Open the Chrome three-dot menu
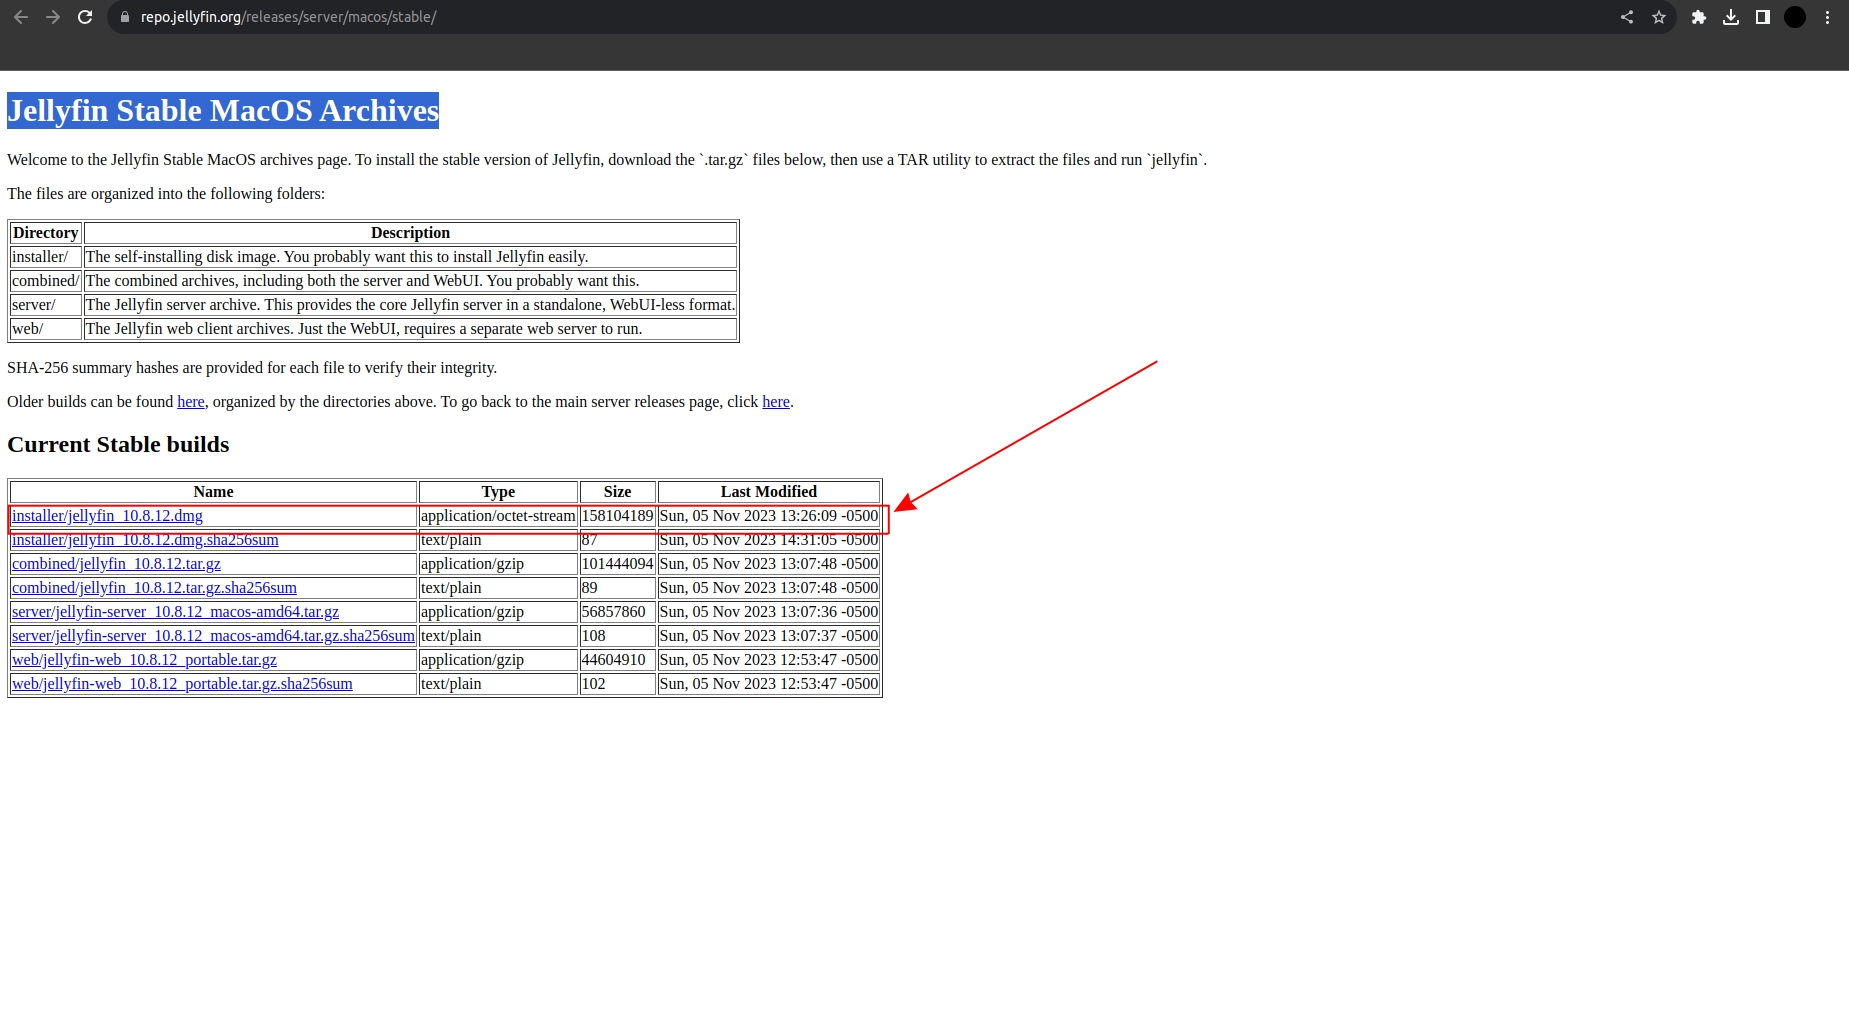This screenshot has height=1014, width=1849. 1827,17
